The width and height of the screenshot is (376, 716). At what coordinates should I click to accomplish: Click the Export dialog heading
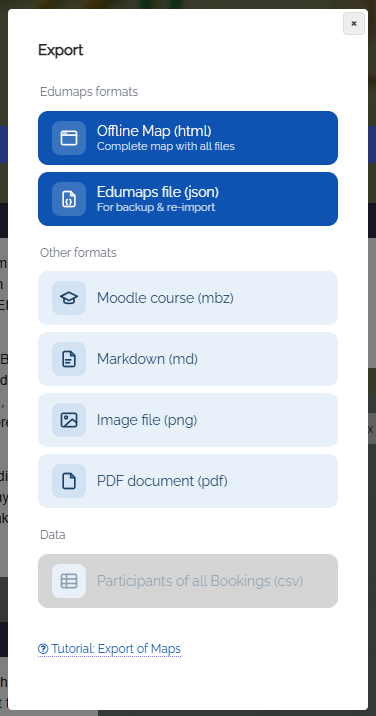60,50
